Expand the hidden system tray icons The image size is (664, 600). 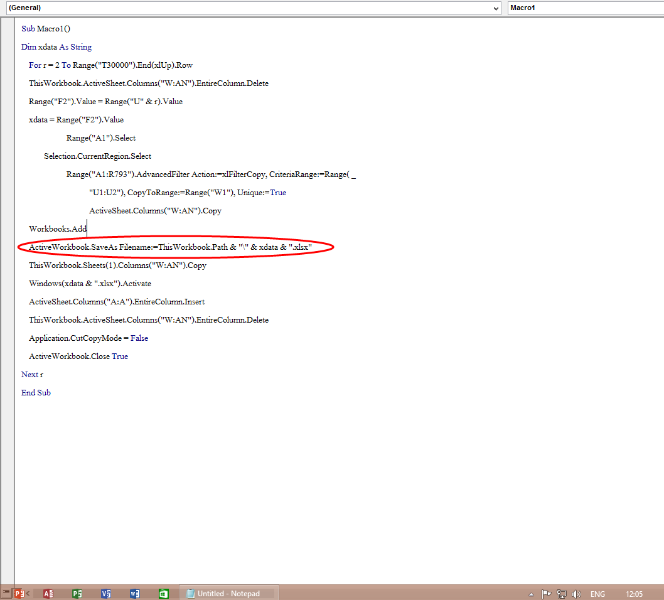point(533,593)
